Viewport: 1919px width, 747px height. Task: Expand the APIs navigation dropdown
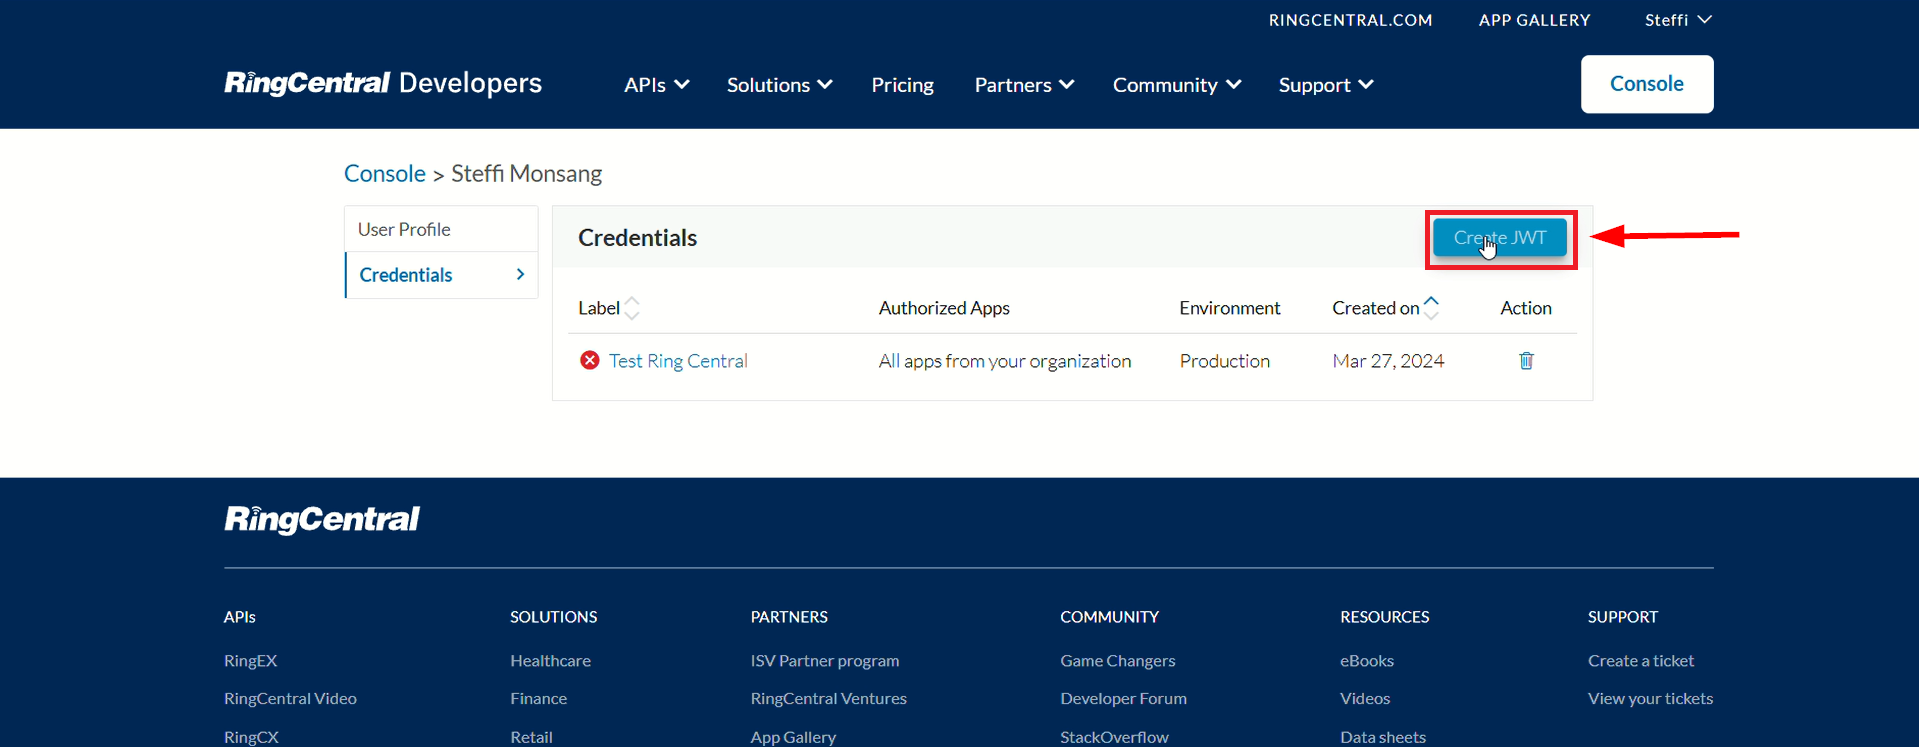656,85
